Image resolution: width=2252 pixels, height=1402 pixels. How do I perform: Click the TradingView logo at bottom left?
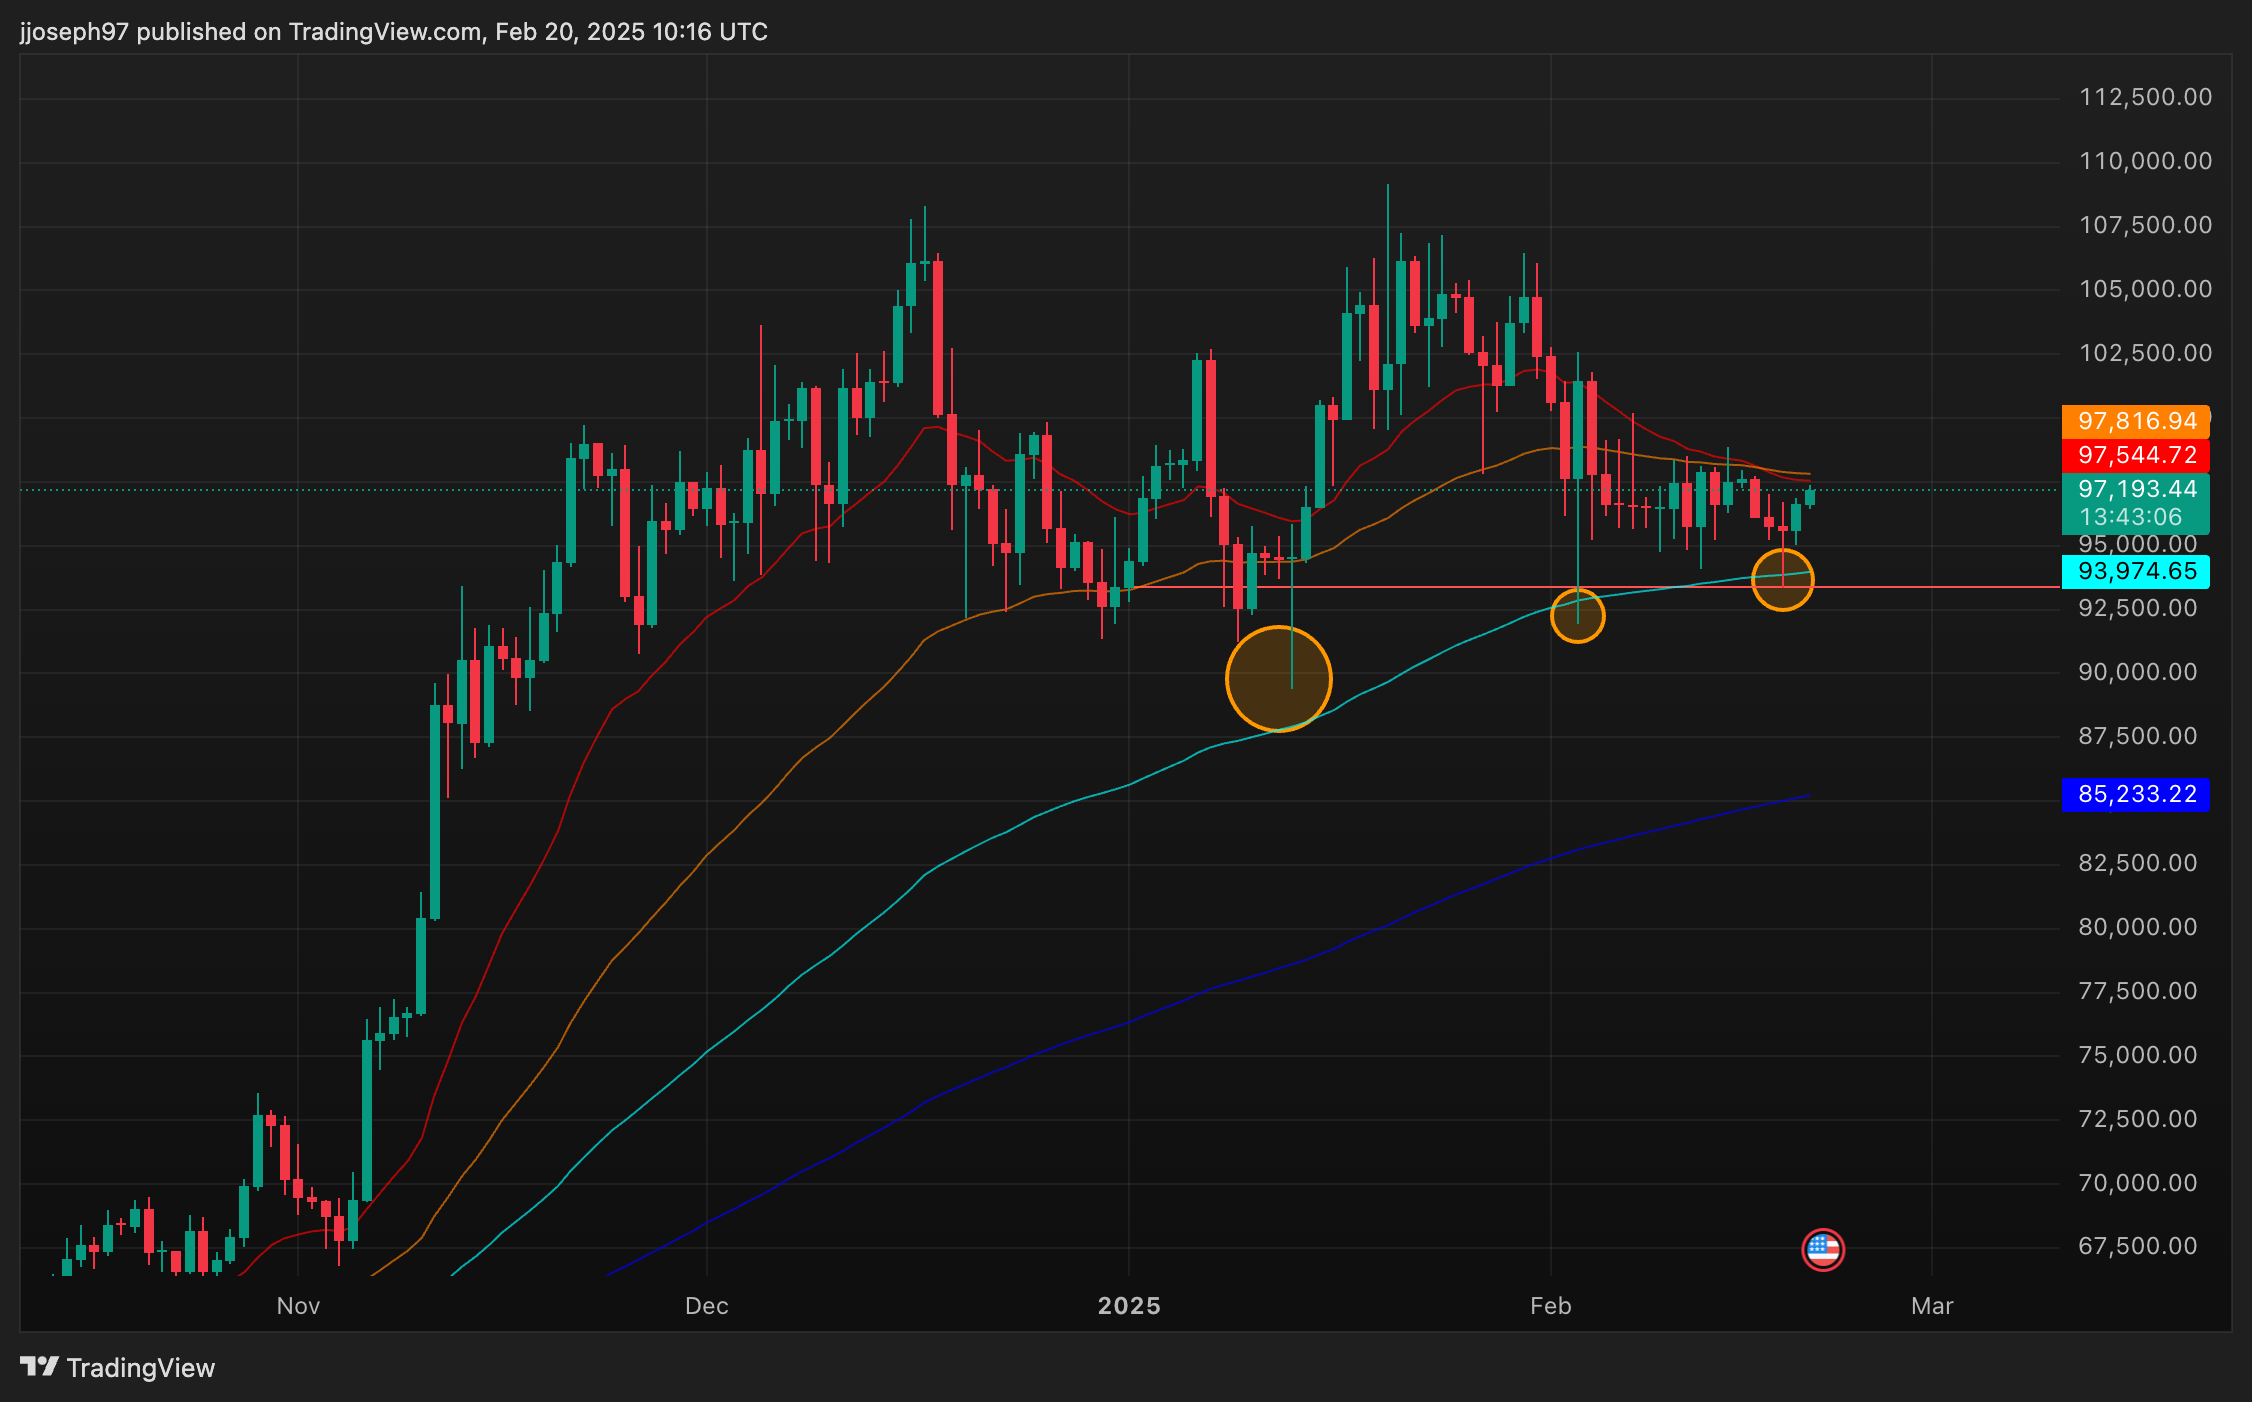point(117,1367)
